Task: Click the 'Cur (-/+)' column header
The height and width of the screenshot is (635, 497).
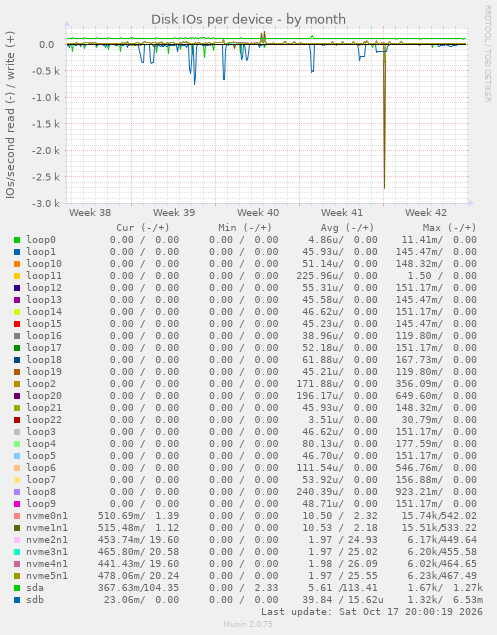Action: [x=143, y=228]
